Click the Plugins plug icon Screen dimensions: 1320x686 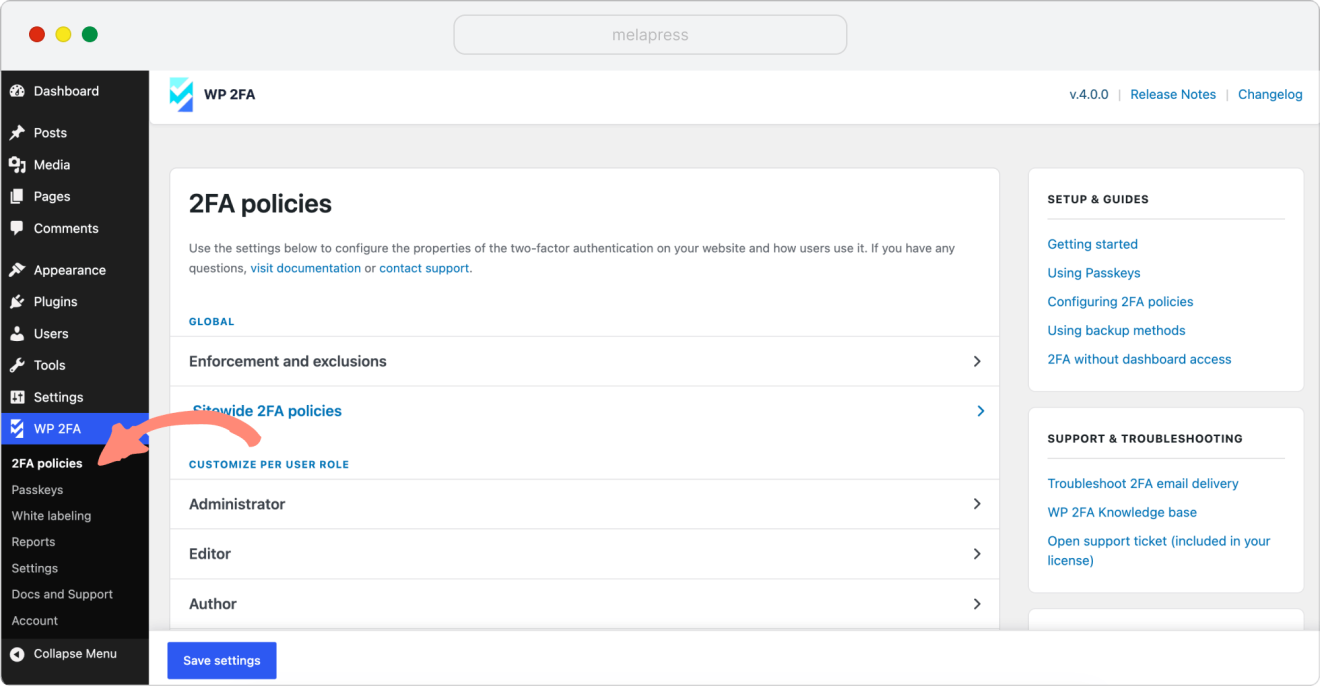(x=17, y=302)
